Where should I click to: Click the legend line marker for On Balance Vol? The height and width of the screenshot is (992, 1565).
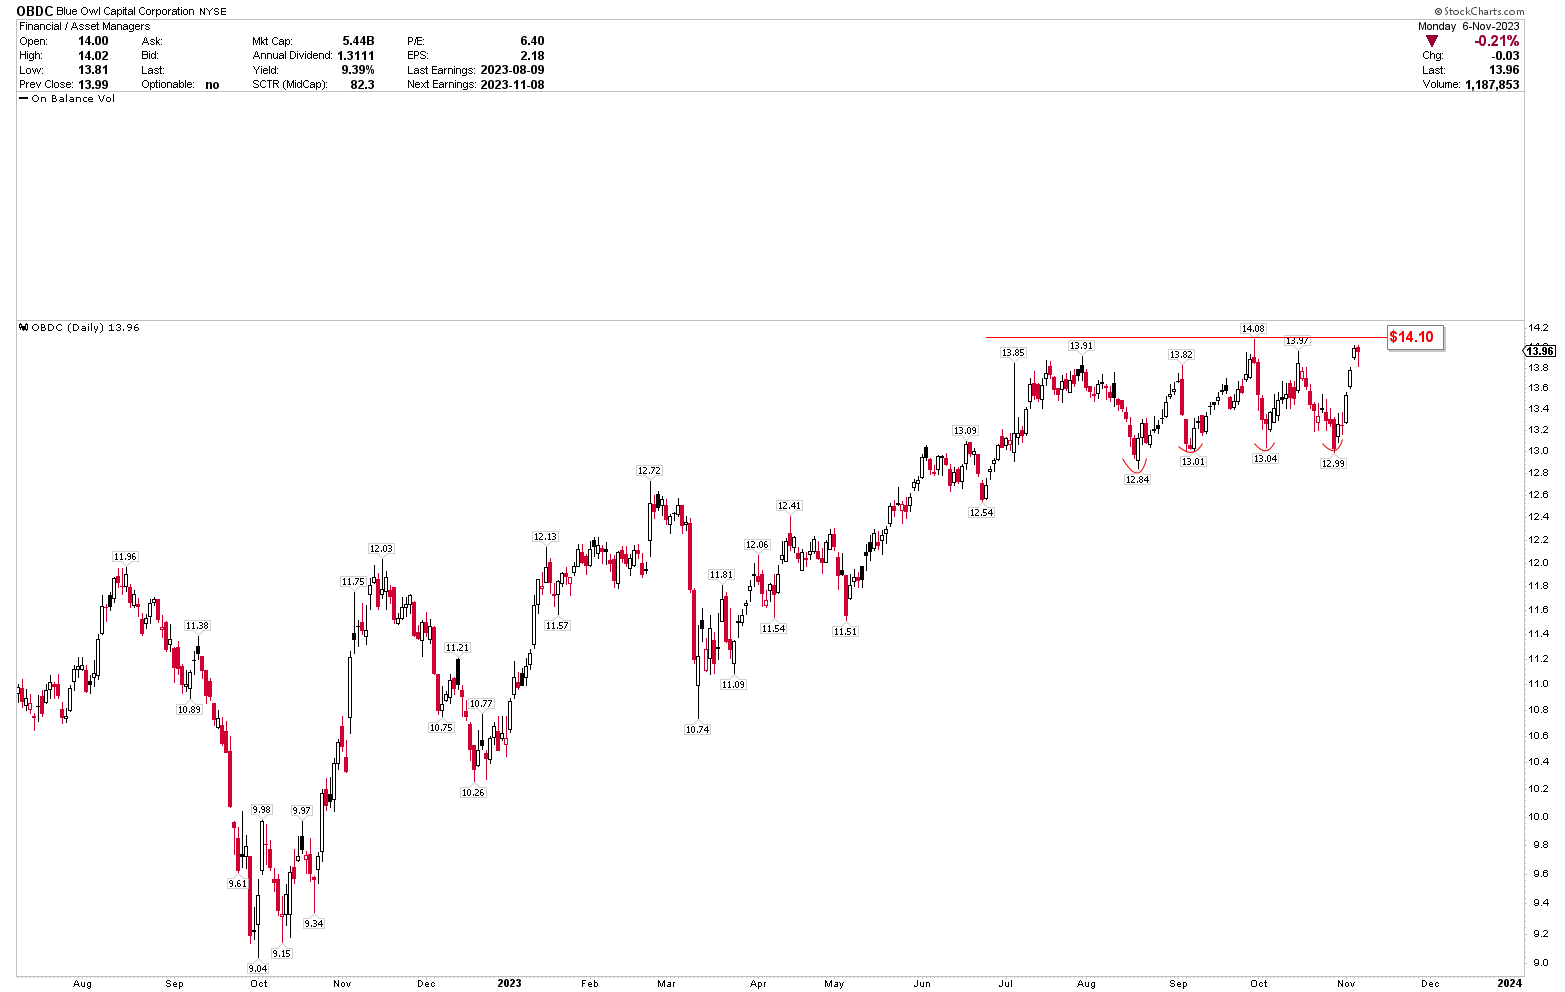coord(24,98)
